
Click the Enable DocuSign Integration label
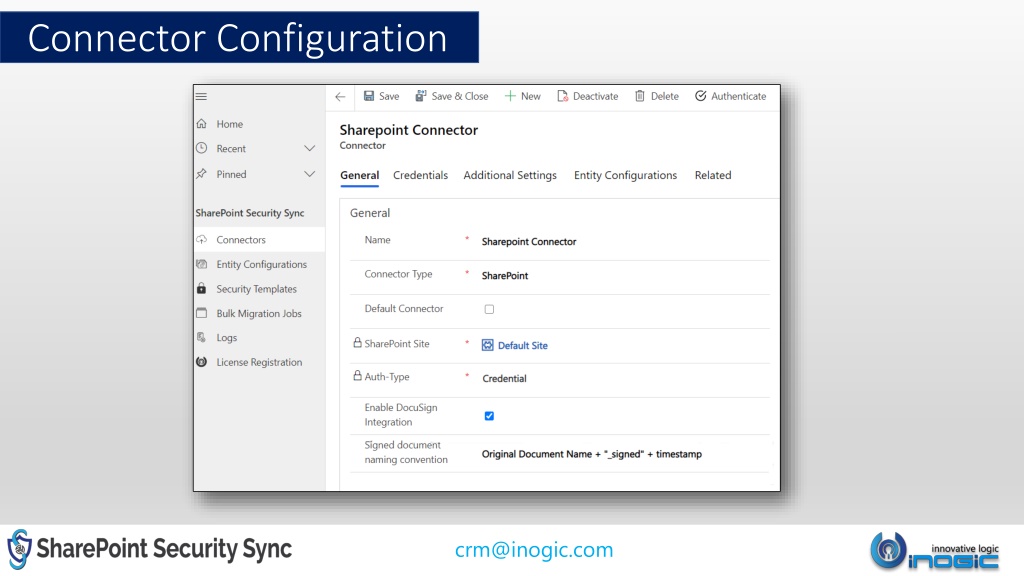[401, 415]
